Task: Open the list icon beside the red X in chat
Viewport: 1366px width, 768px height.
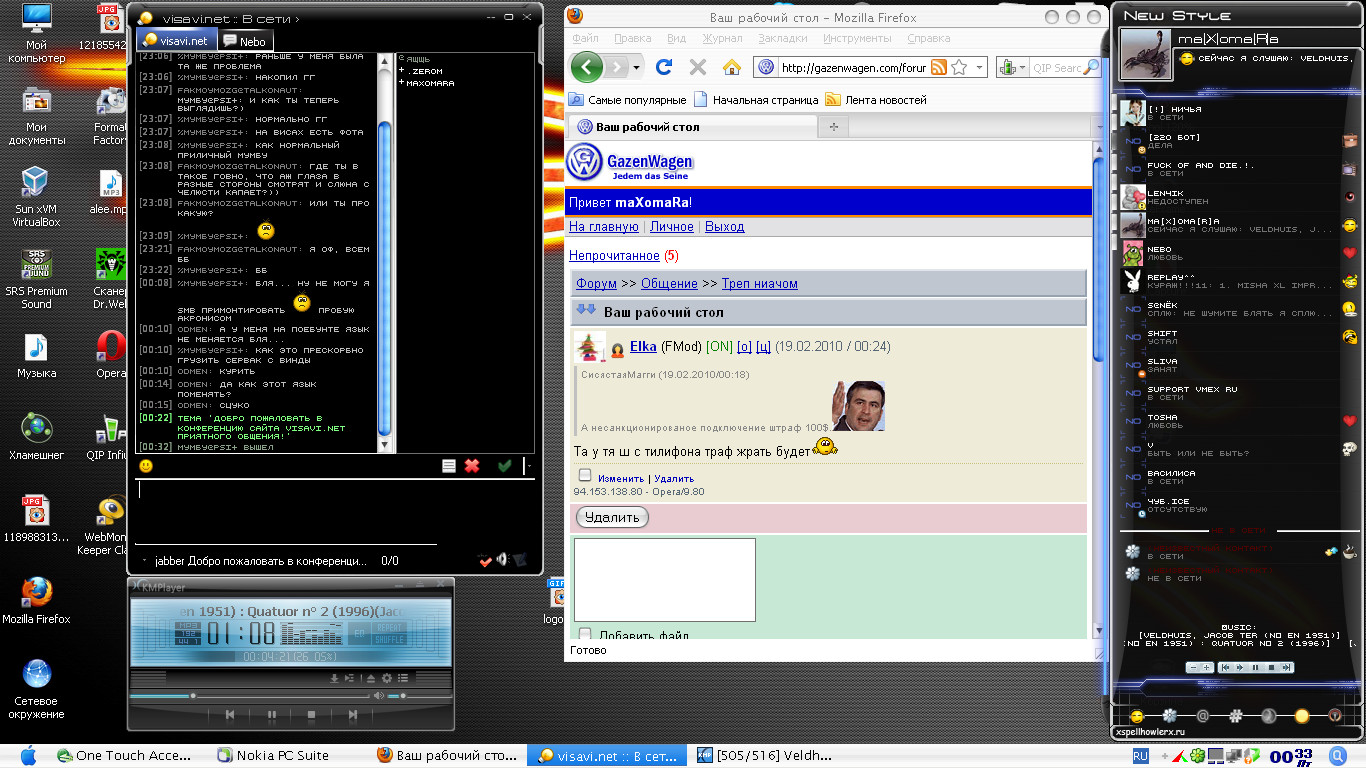Action: (450, 466)
